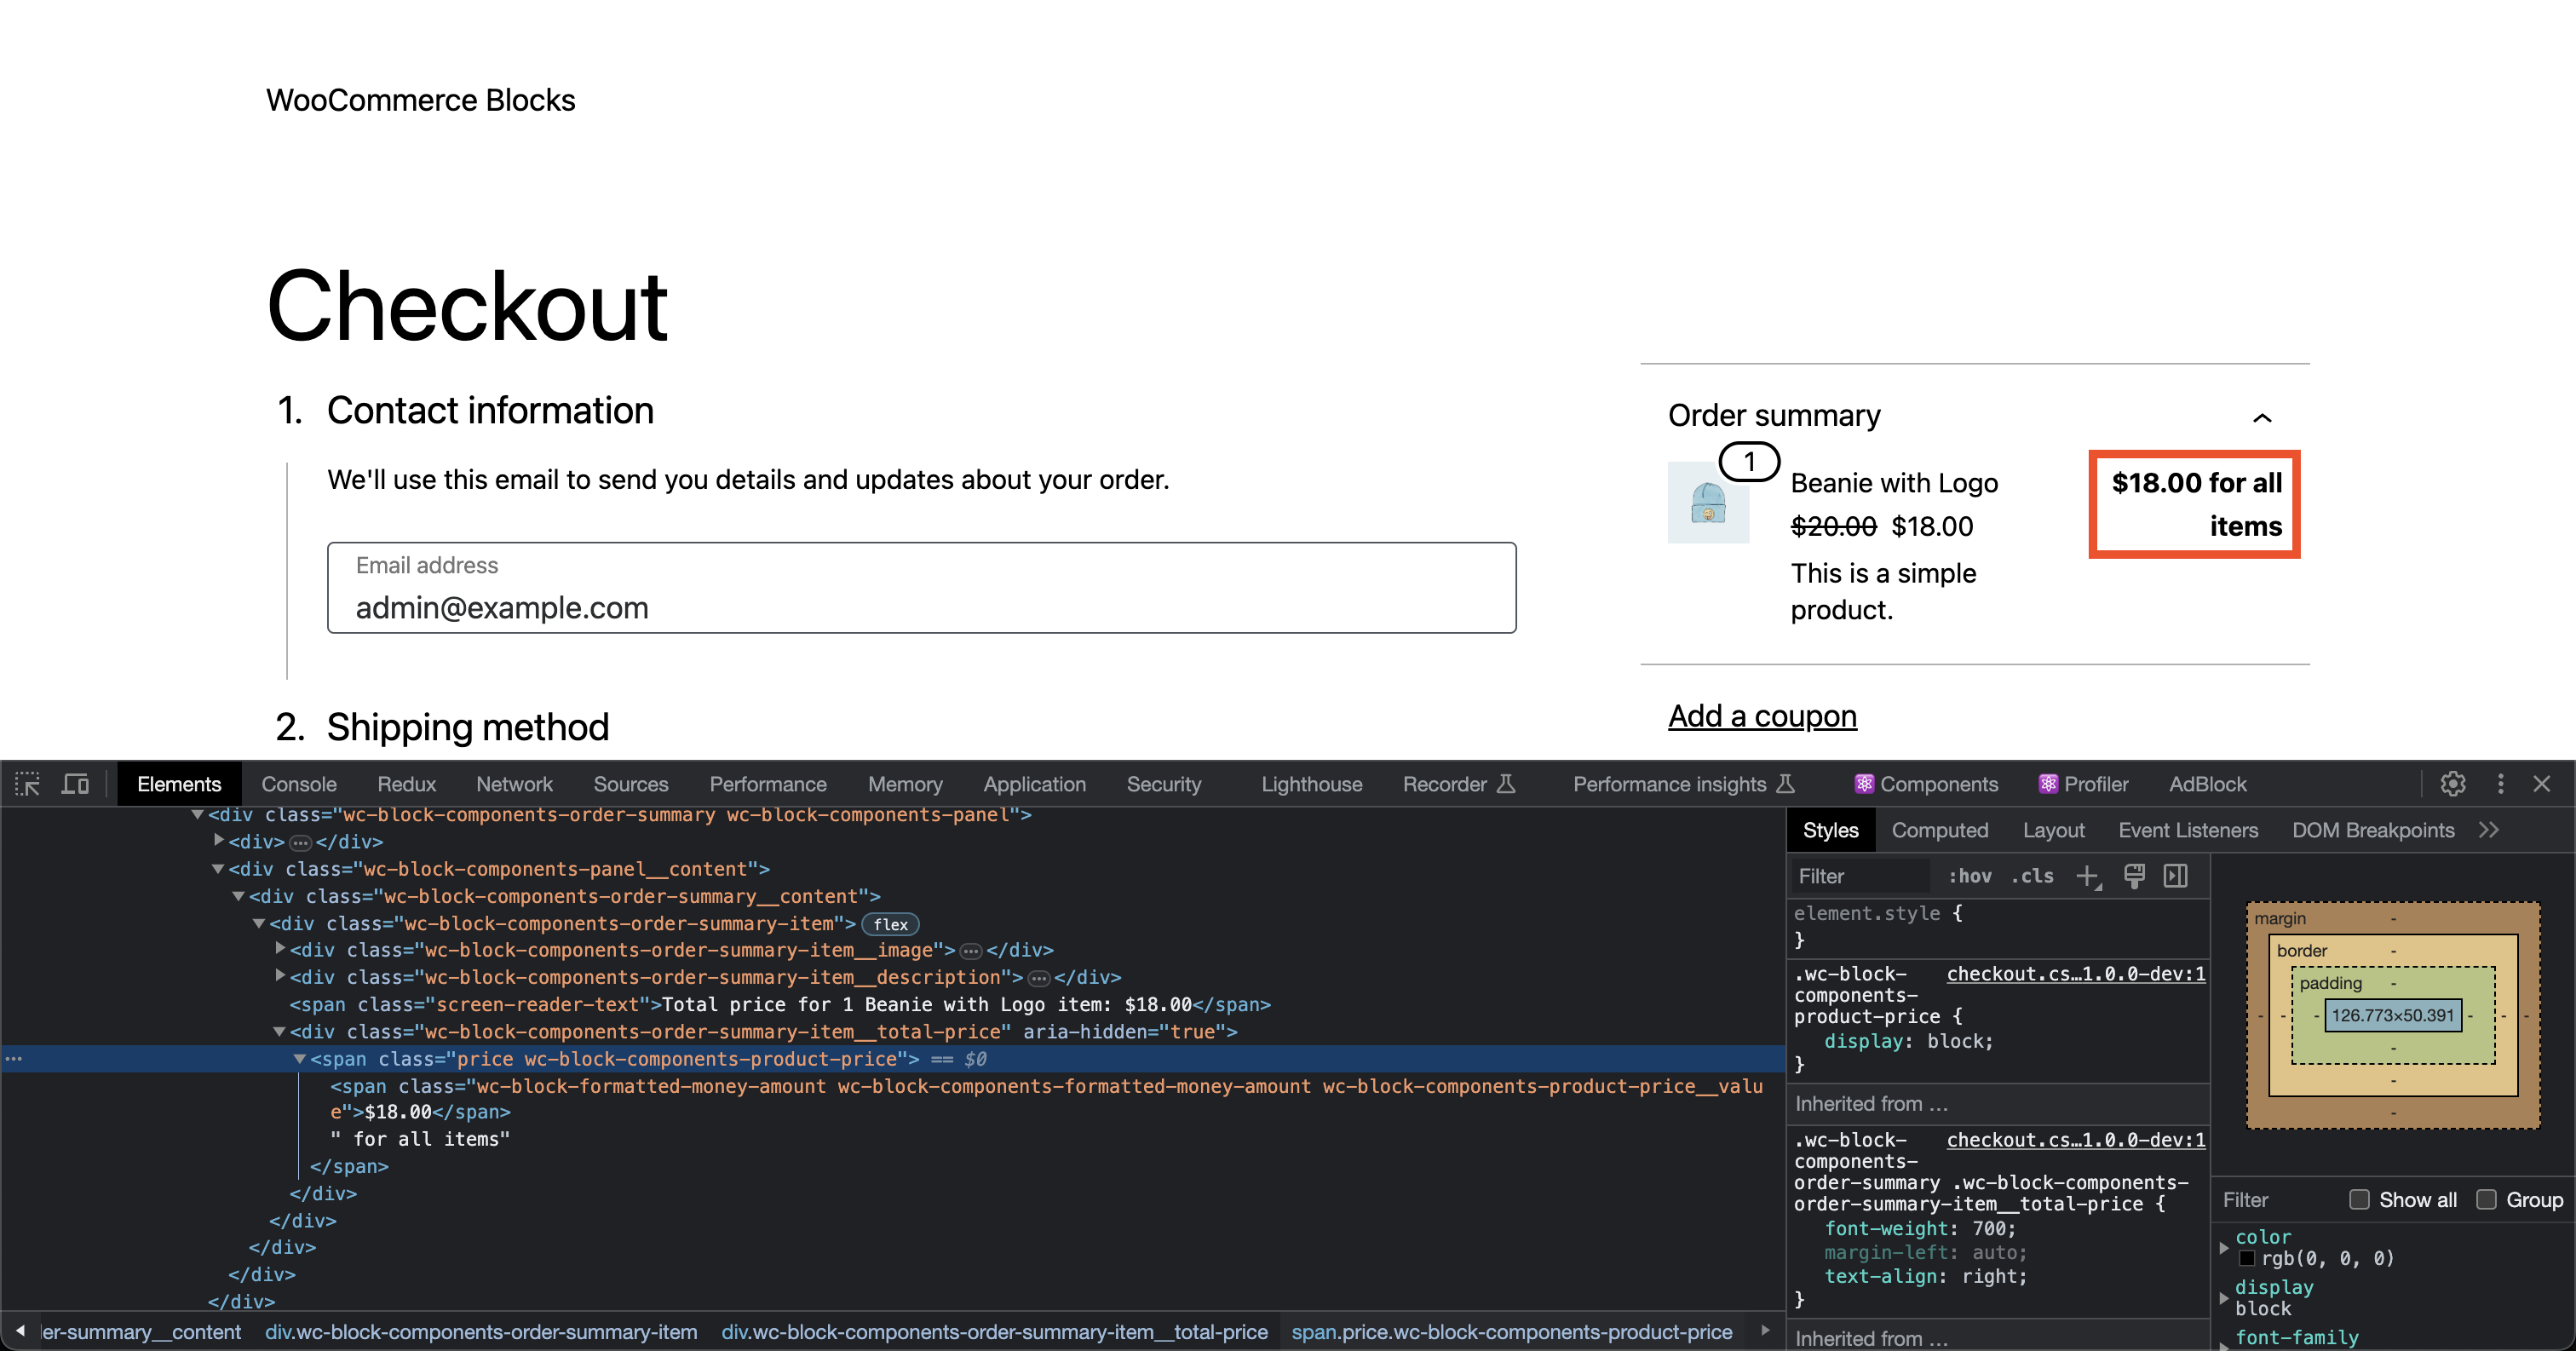Click the Add a coupon link

click(1762, 716)
